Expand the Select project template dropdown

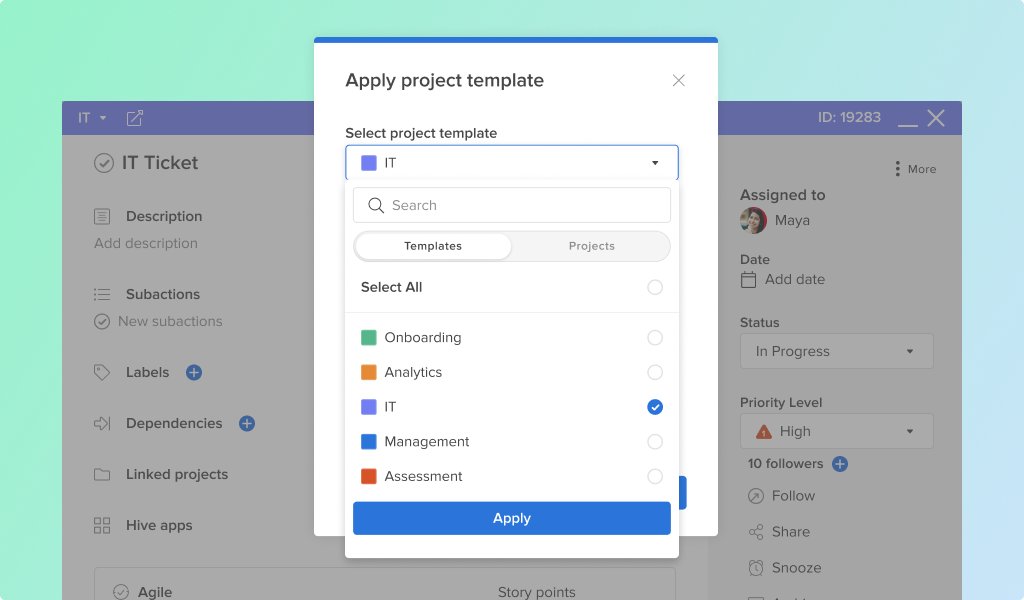512,163
